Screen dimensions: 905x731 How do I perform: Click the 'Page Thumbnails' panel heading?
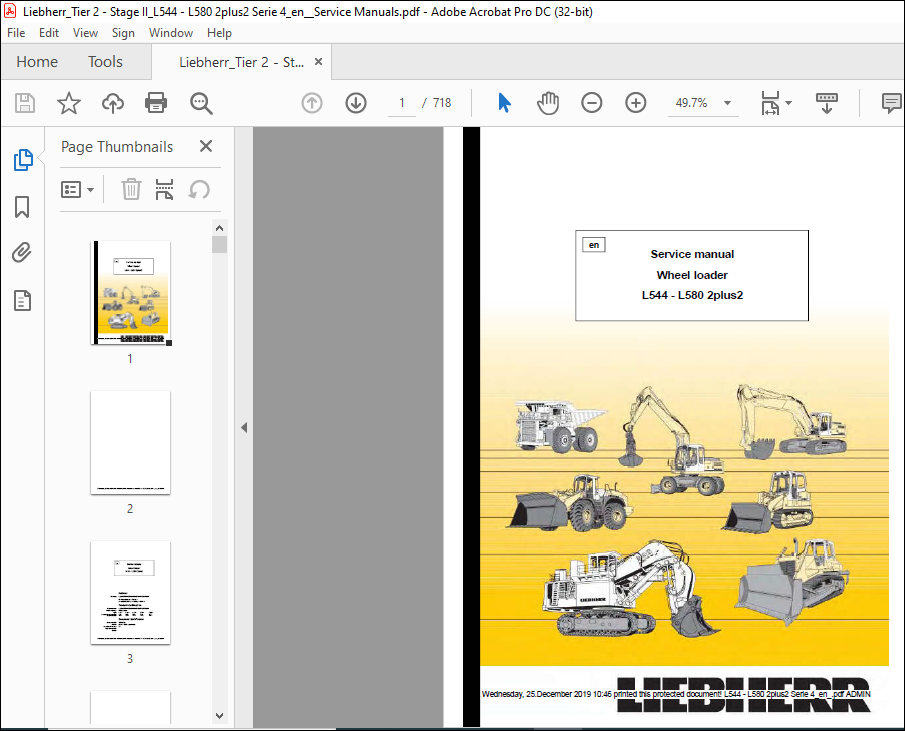coord(117,147)
